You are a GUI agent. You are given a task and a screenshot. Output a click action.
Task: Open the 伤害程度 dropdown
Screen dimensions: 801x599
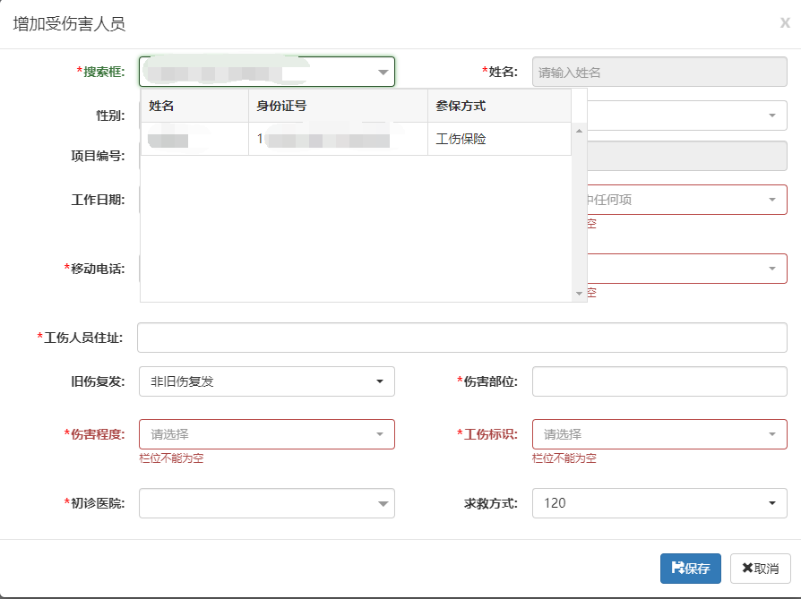(266, 434)
